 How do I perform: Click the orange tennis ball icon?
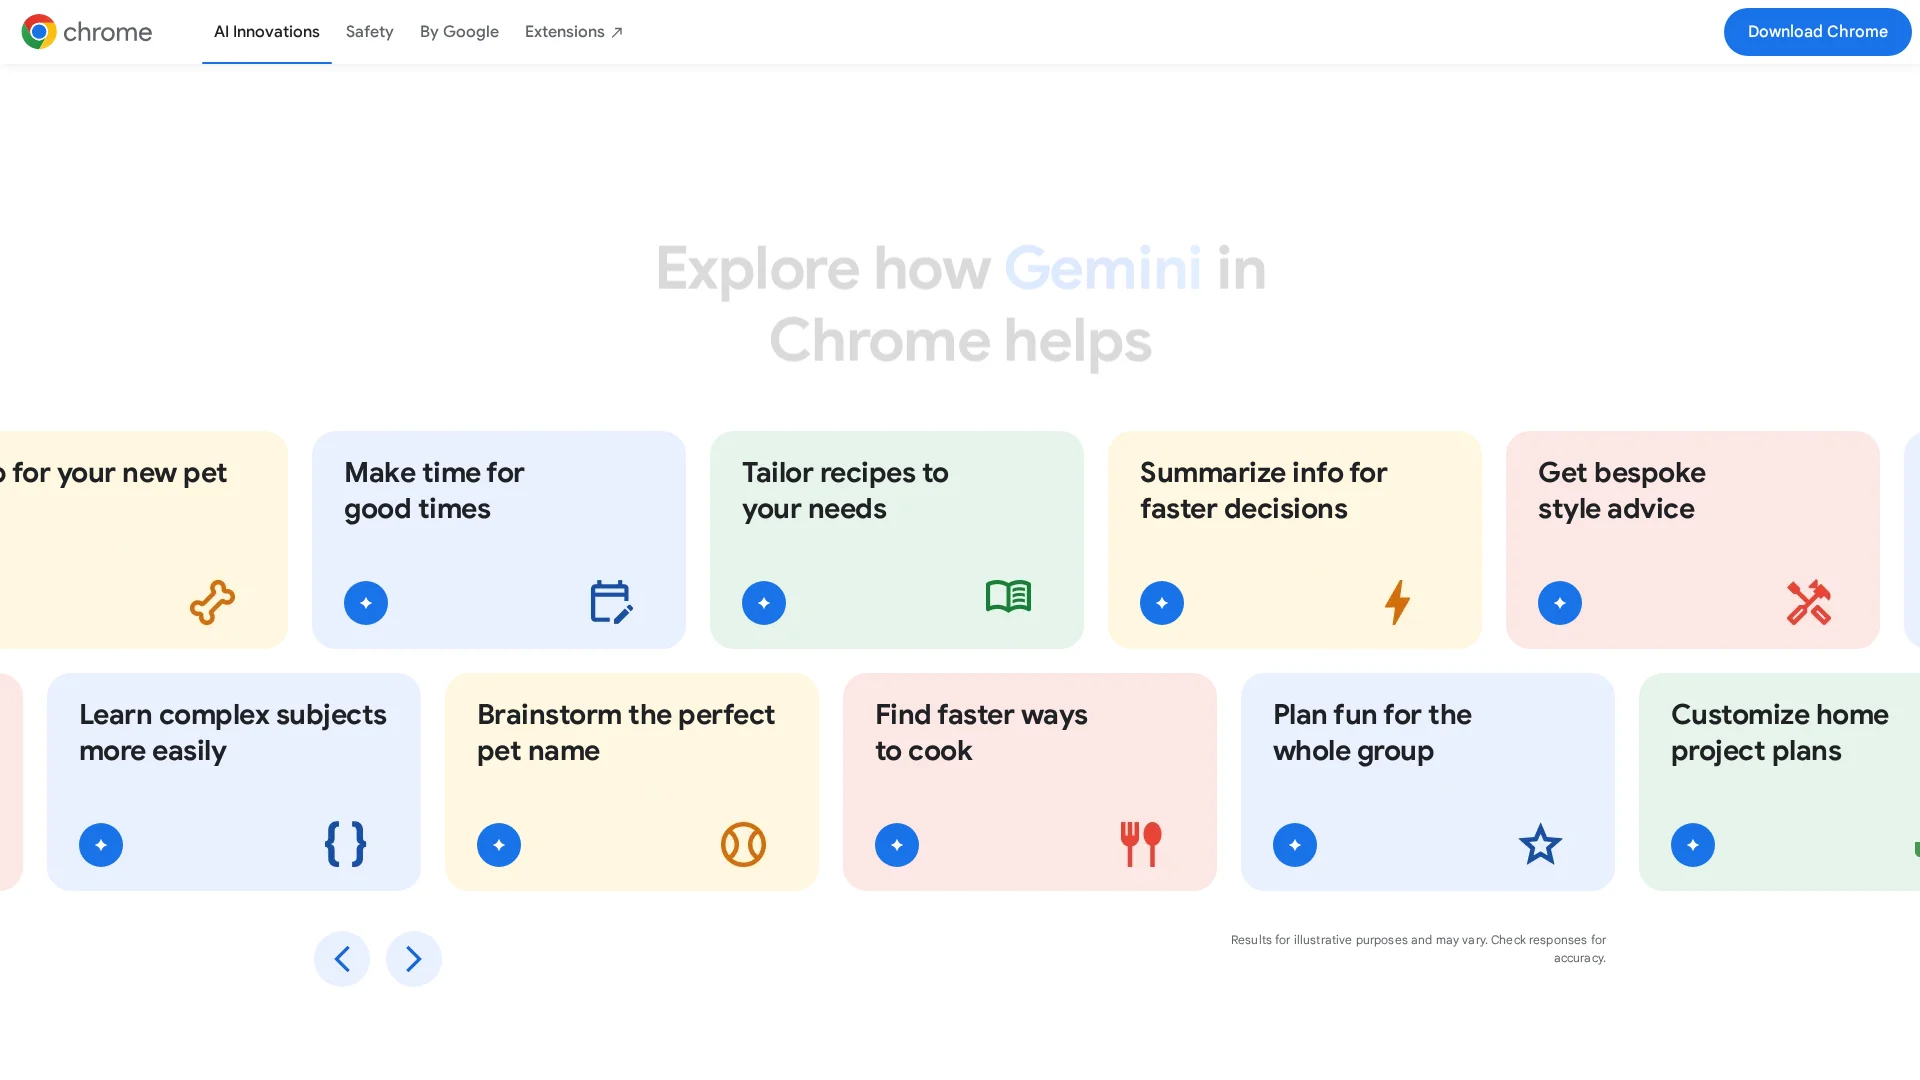(x=743, y=844)
